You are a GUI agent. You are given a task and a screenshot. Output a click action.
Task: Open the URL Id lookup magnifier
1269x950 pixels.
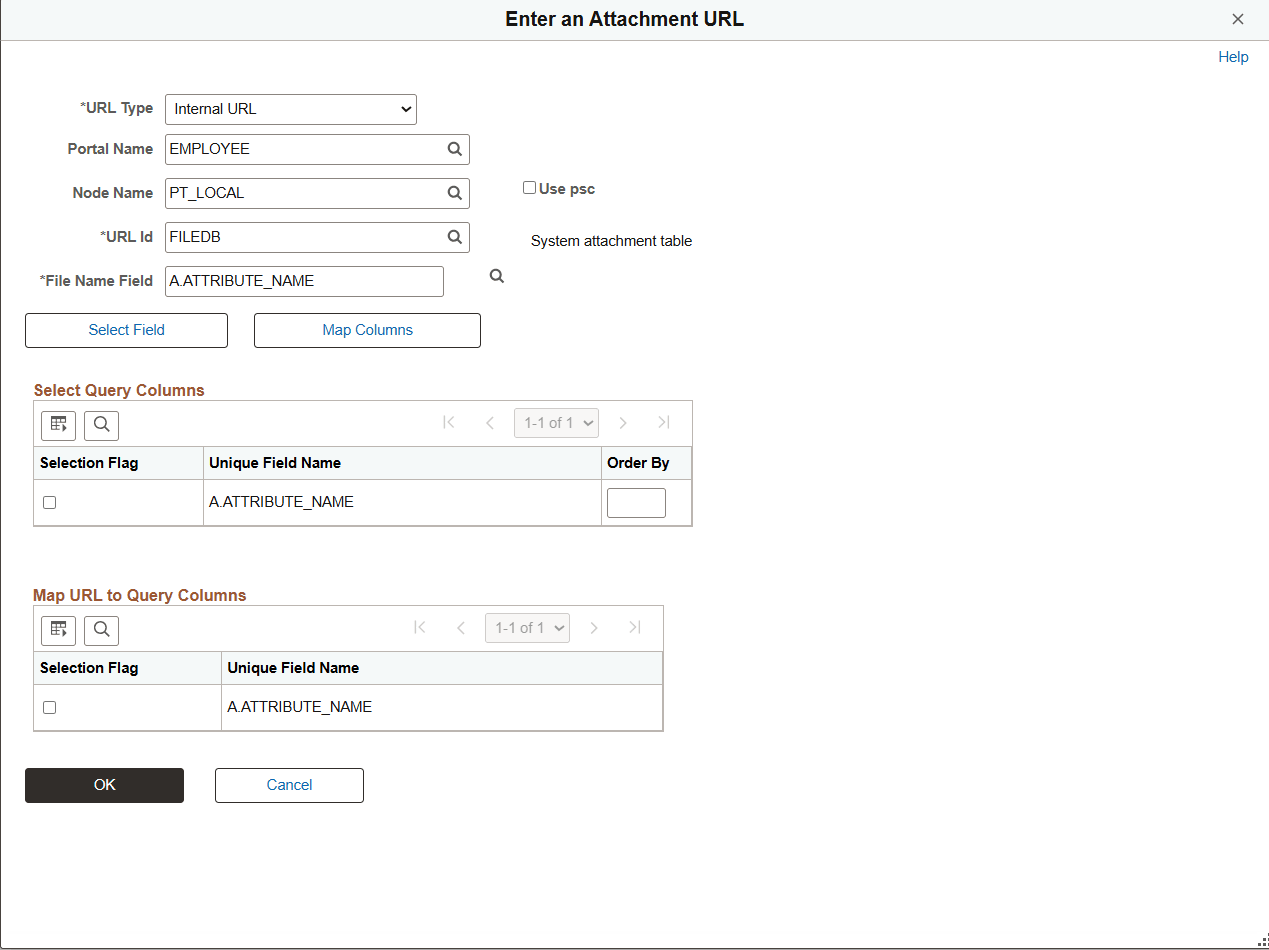click(x=455, y=237)
